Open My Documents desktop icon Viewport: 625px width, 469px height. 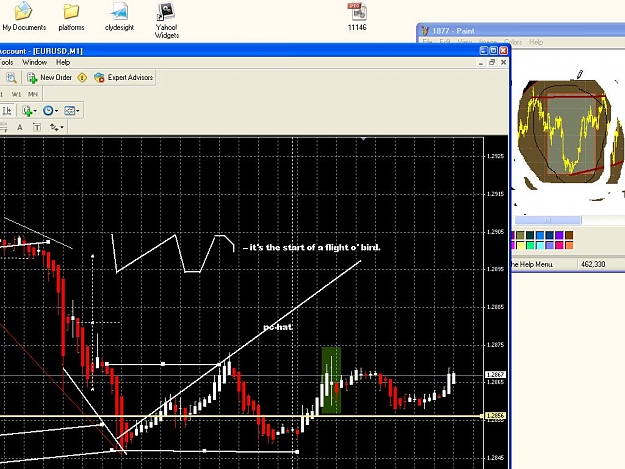(24, 17)
